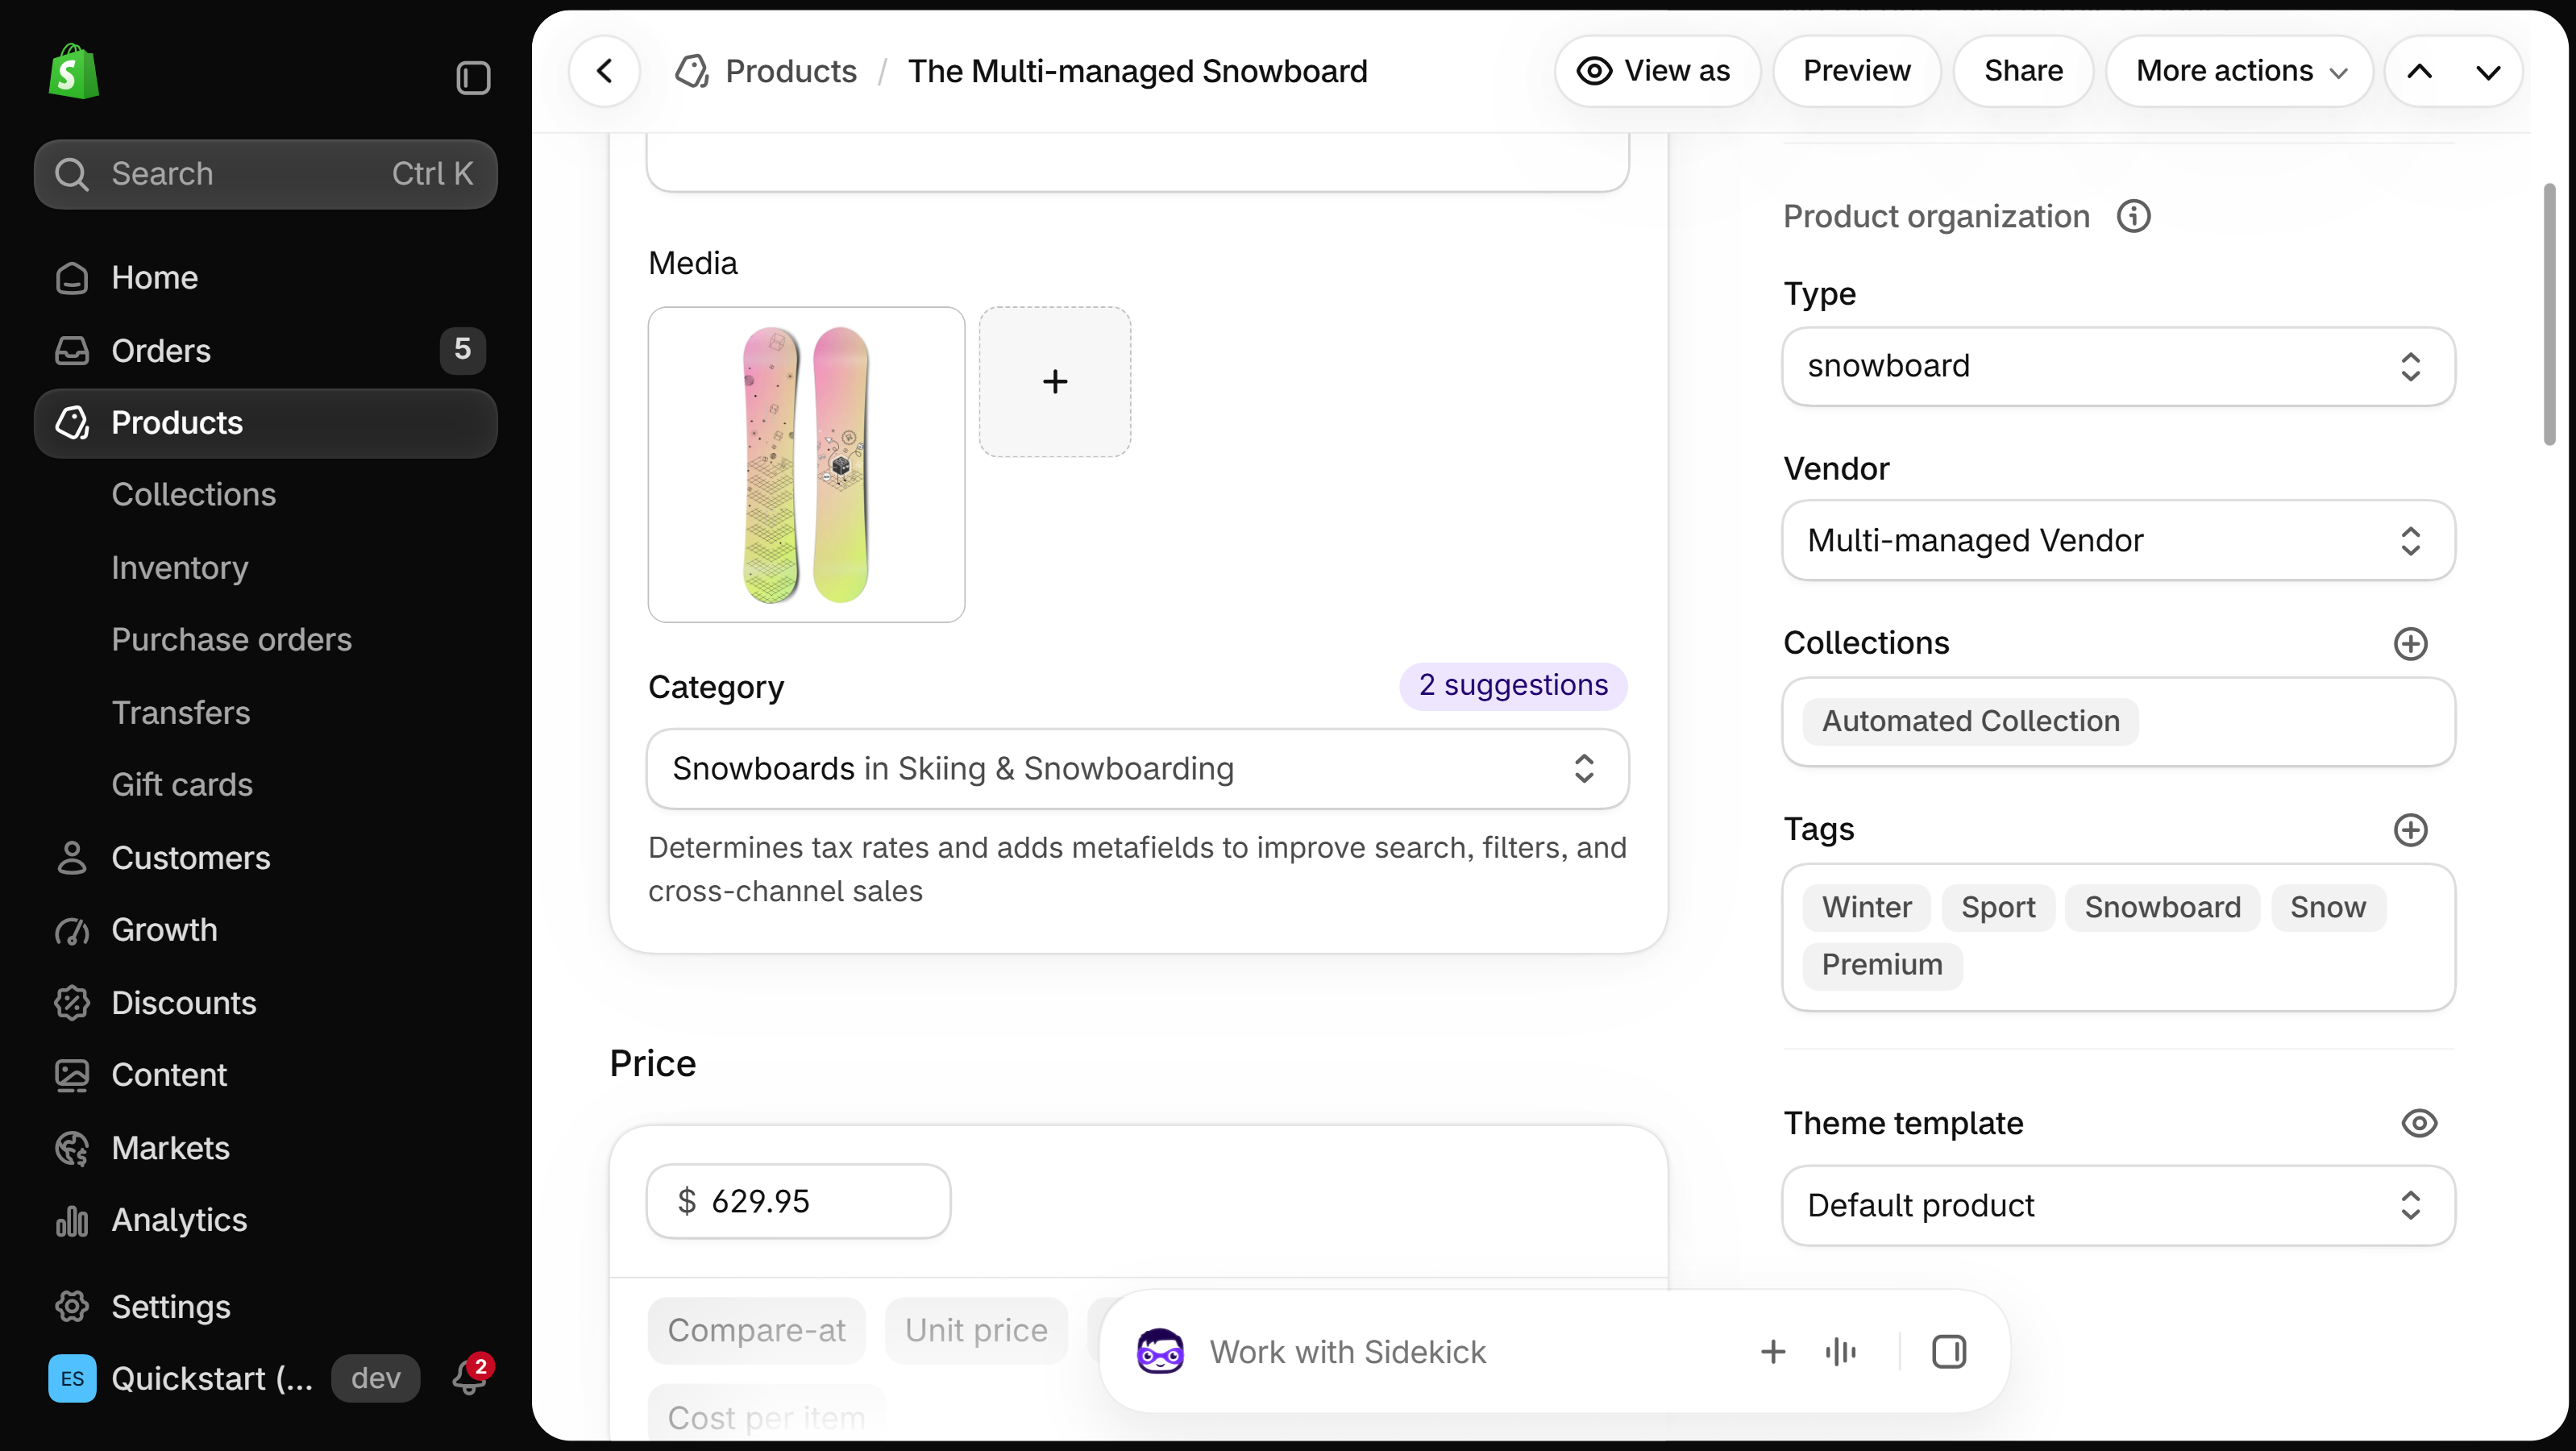Image resolution: width=2576 pixels, height=1451 pixels.
Task: Click the Snow tag
Action: 2328,907
